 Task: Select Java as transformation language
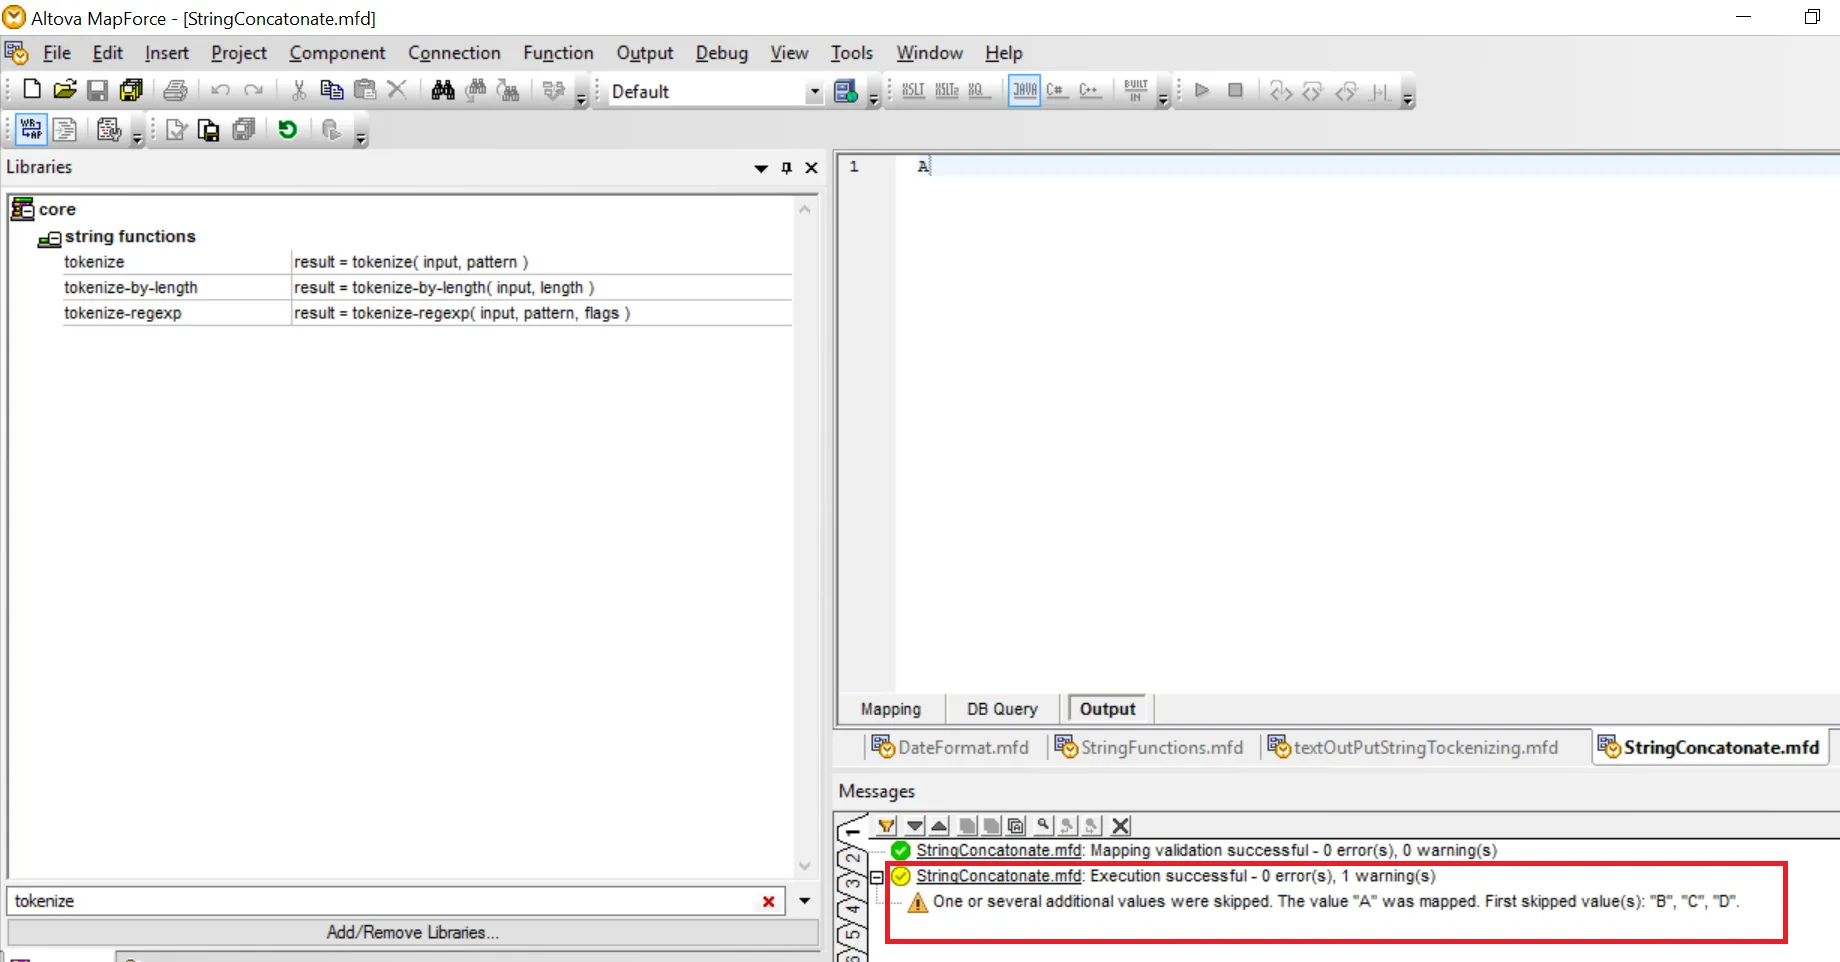(1024, 90)
